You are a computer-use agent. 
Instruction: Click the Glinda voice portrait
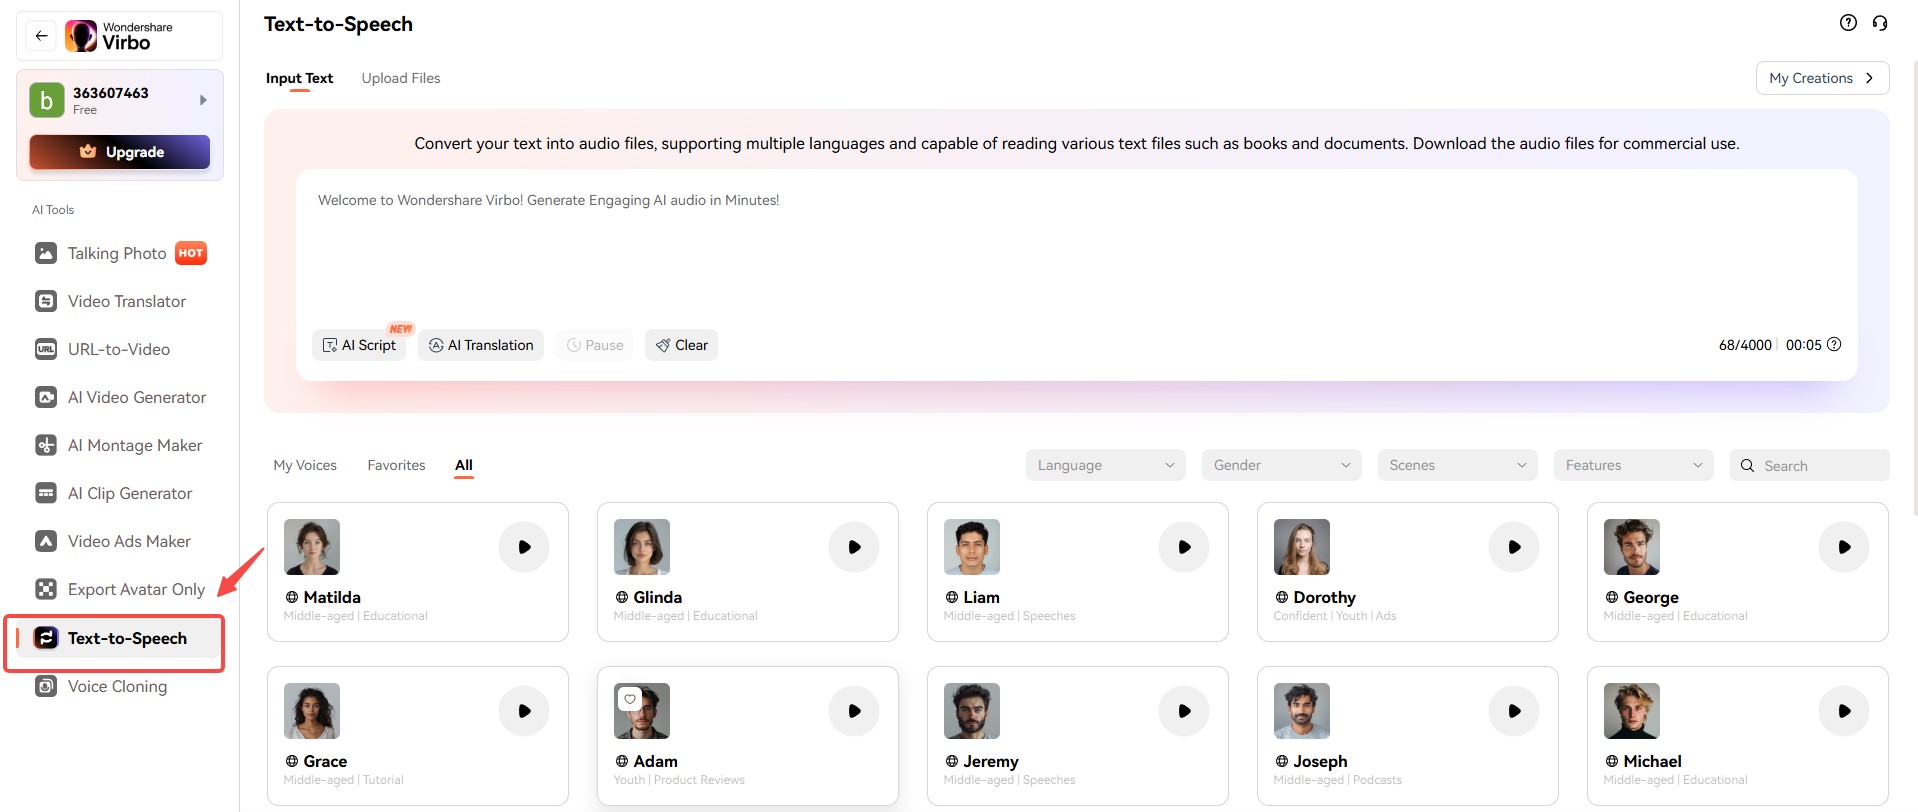[642, 547]
